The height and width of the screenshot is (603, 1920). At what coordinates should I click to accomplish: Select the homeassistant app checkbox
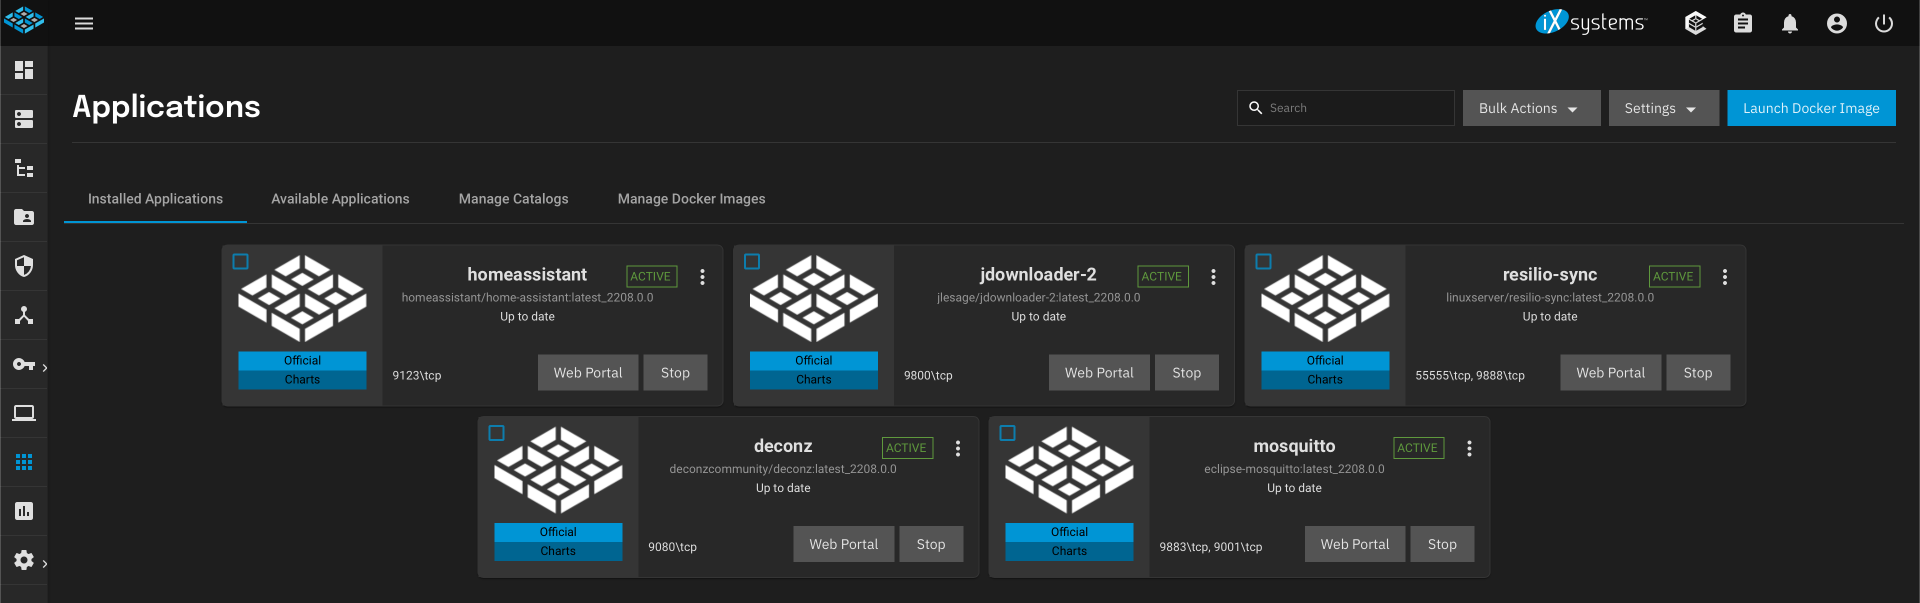coord(241,262)
